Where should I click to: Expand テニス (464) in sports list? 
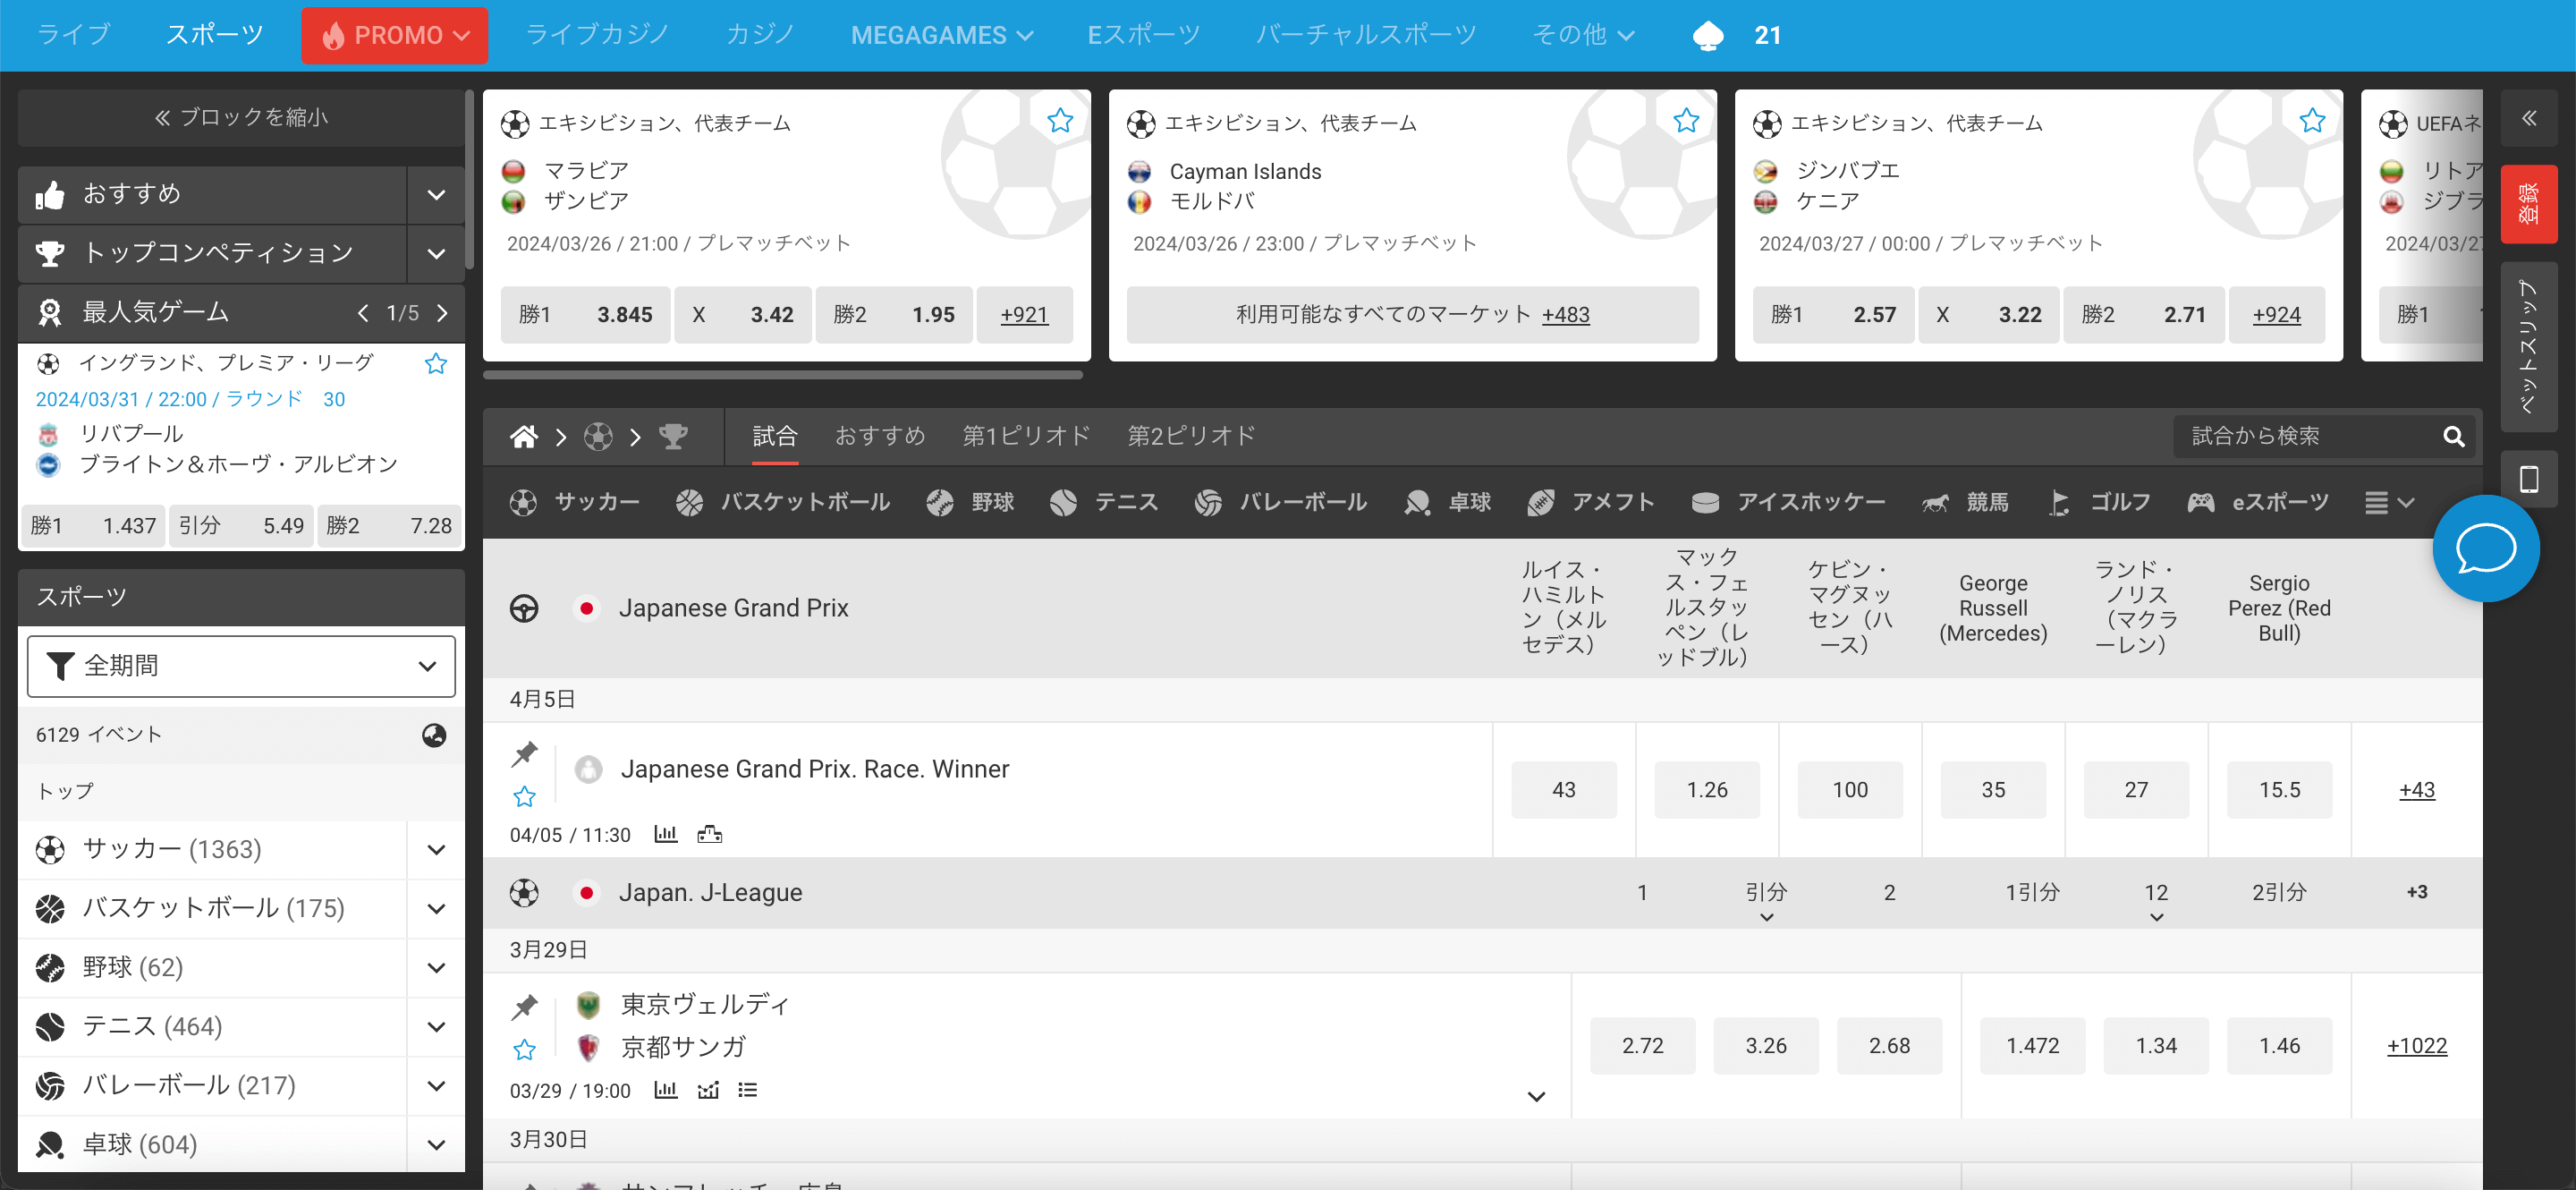tap(436, 1027)
